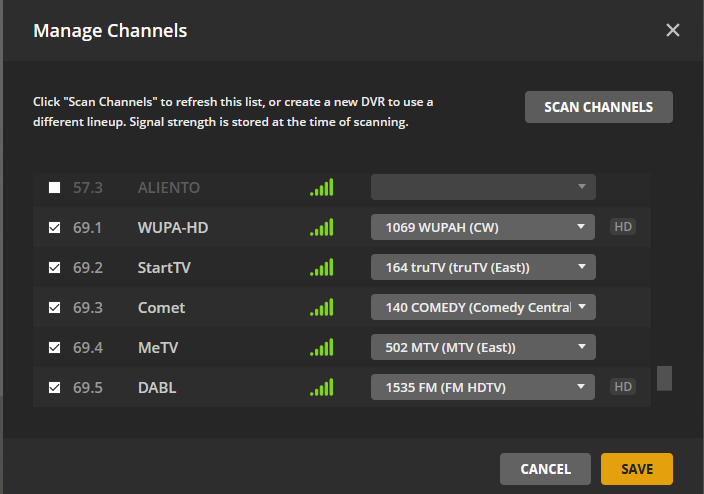The image size is (704, 494).
Task: Uncheck the 69.1 WUPA-HD channel
Action: coord(54,227)
